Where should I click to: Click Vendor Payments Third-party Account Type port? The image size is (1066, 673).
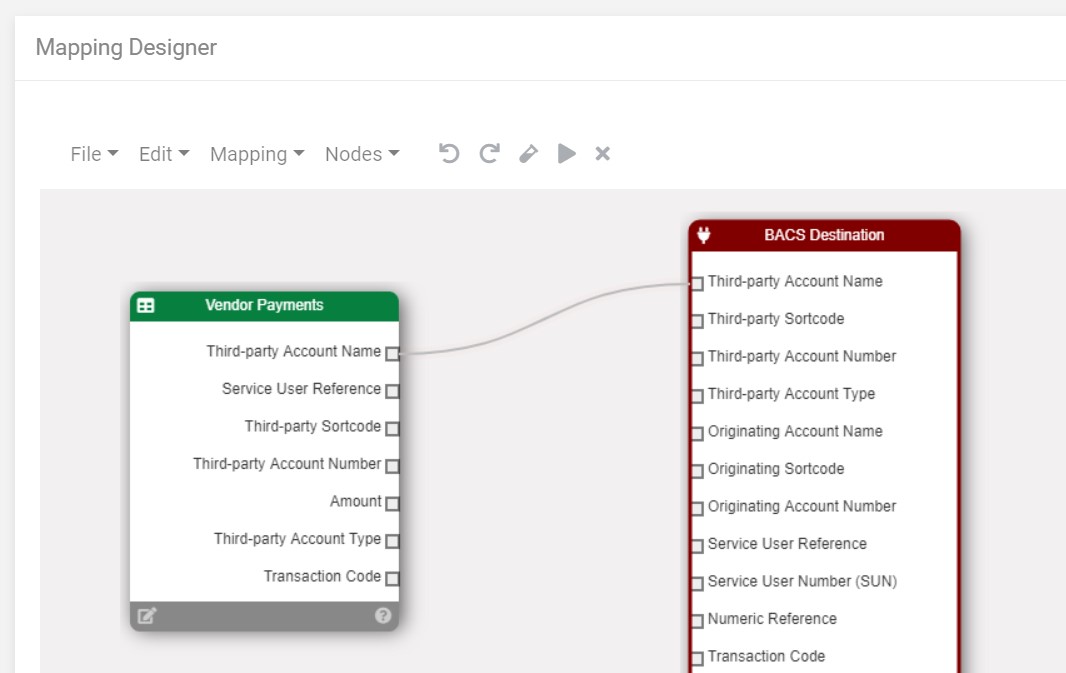392,541
